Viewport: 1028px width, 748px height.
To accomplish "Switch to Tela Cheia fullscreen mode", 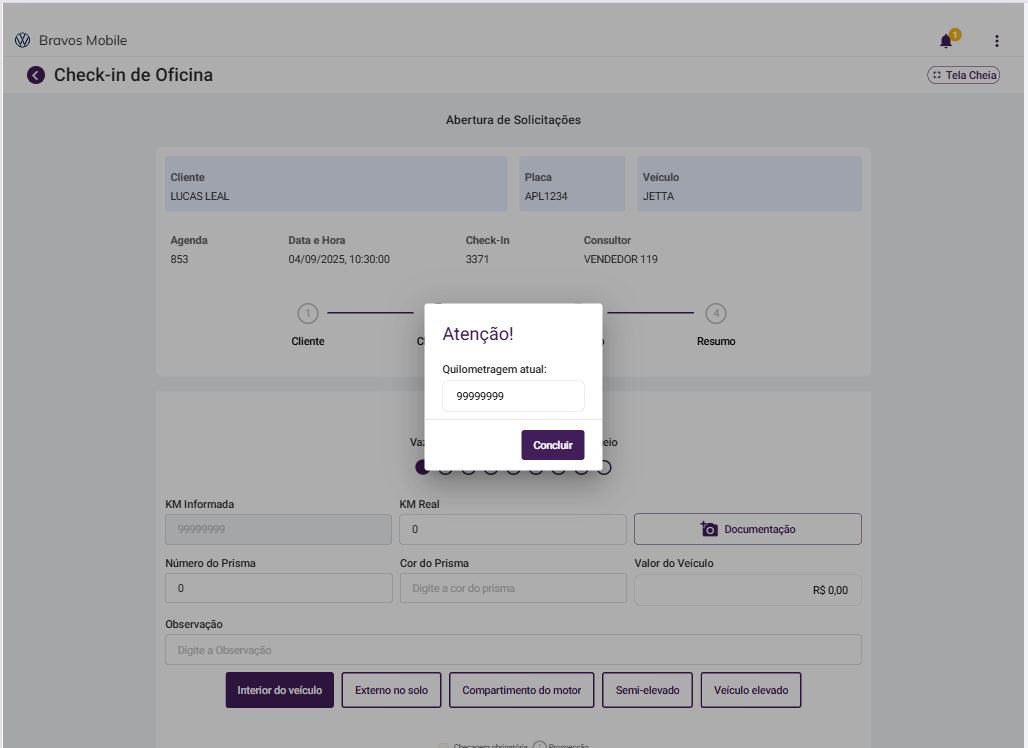I will [964, 75].
